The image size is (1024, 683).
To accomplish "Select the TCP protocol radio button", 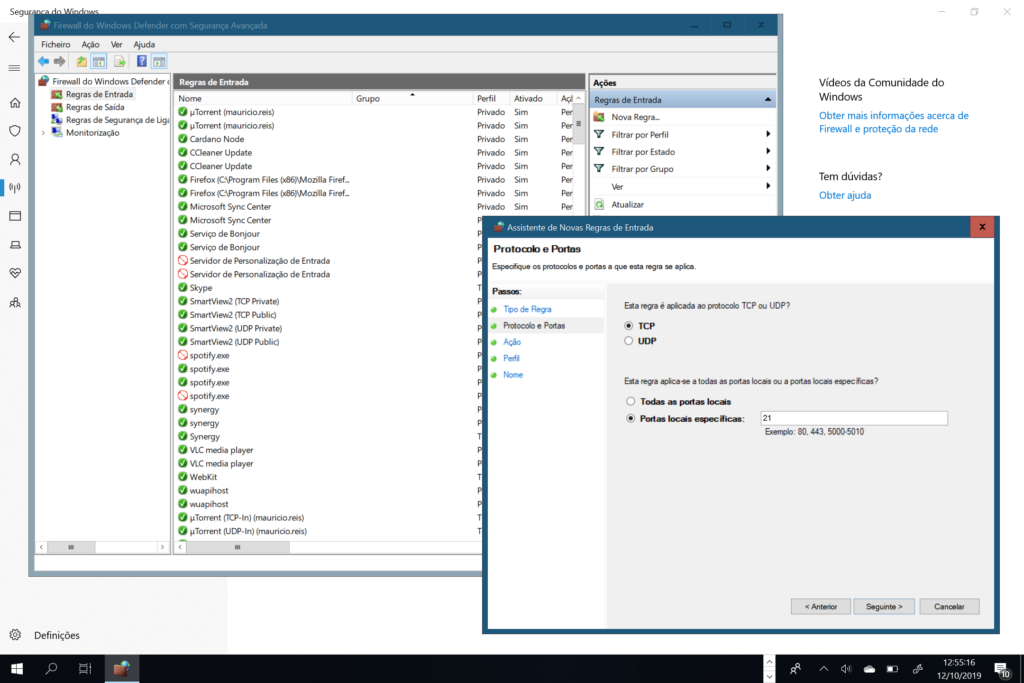I will (x=629, y=326).
